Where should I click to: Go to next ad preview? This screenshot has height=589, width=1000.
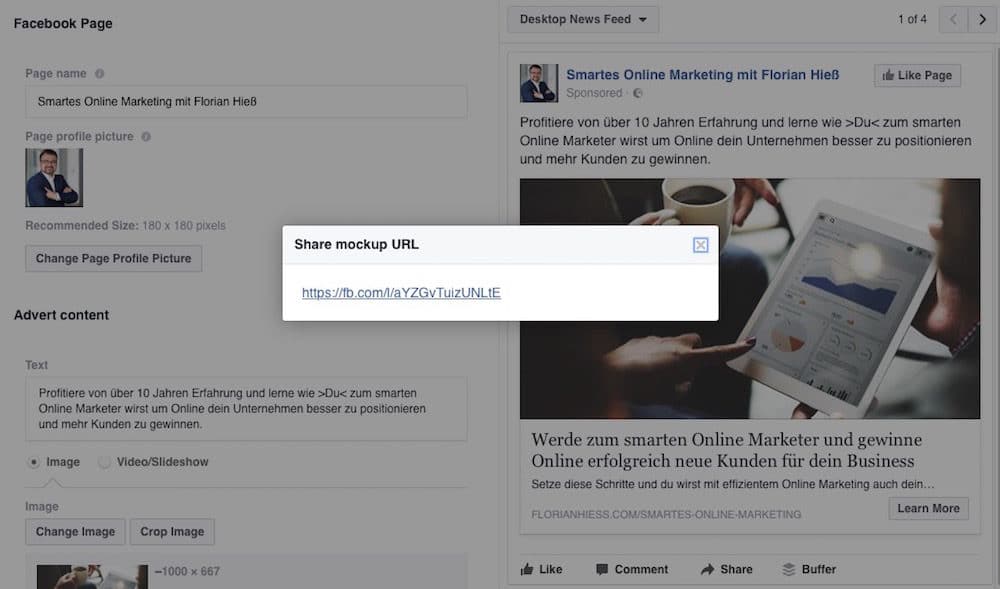coord(982,20)
